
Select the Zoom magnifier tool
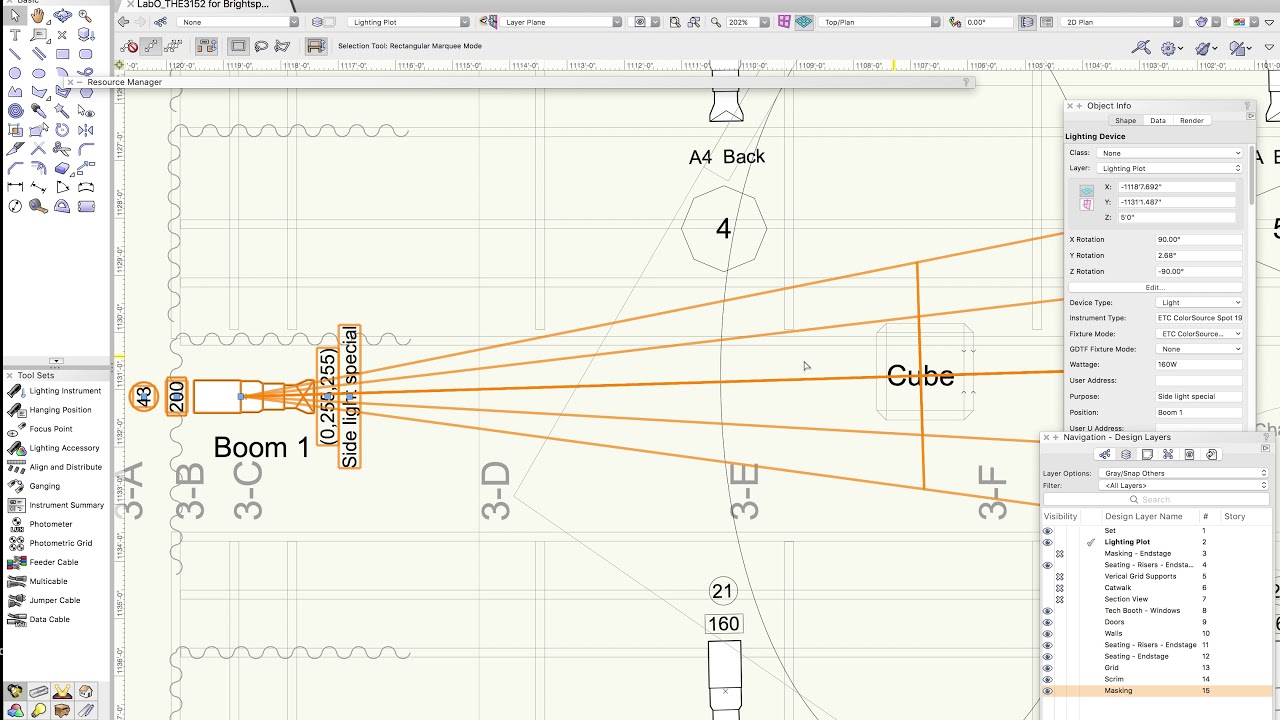(x=85, y=16)
